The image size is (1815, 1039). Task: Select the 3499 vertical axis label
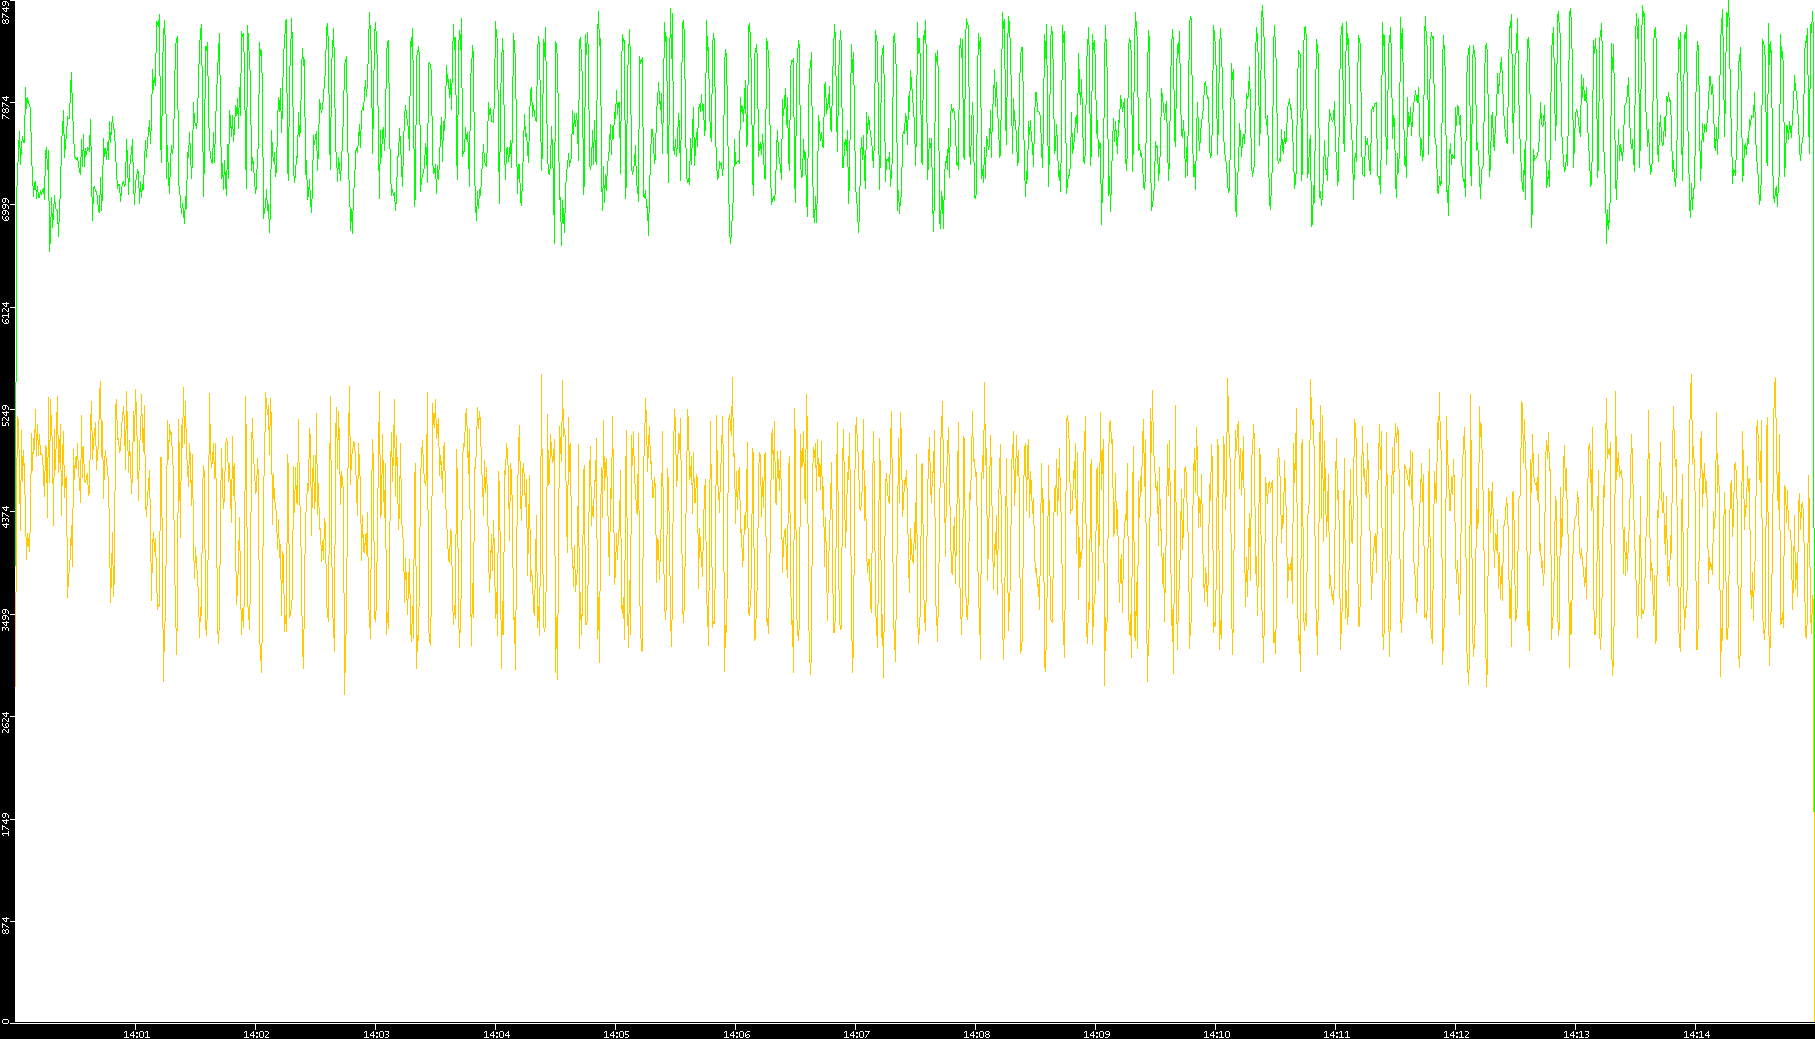(7, 619)
